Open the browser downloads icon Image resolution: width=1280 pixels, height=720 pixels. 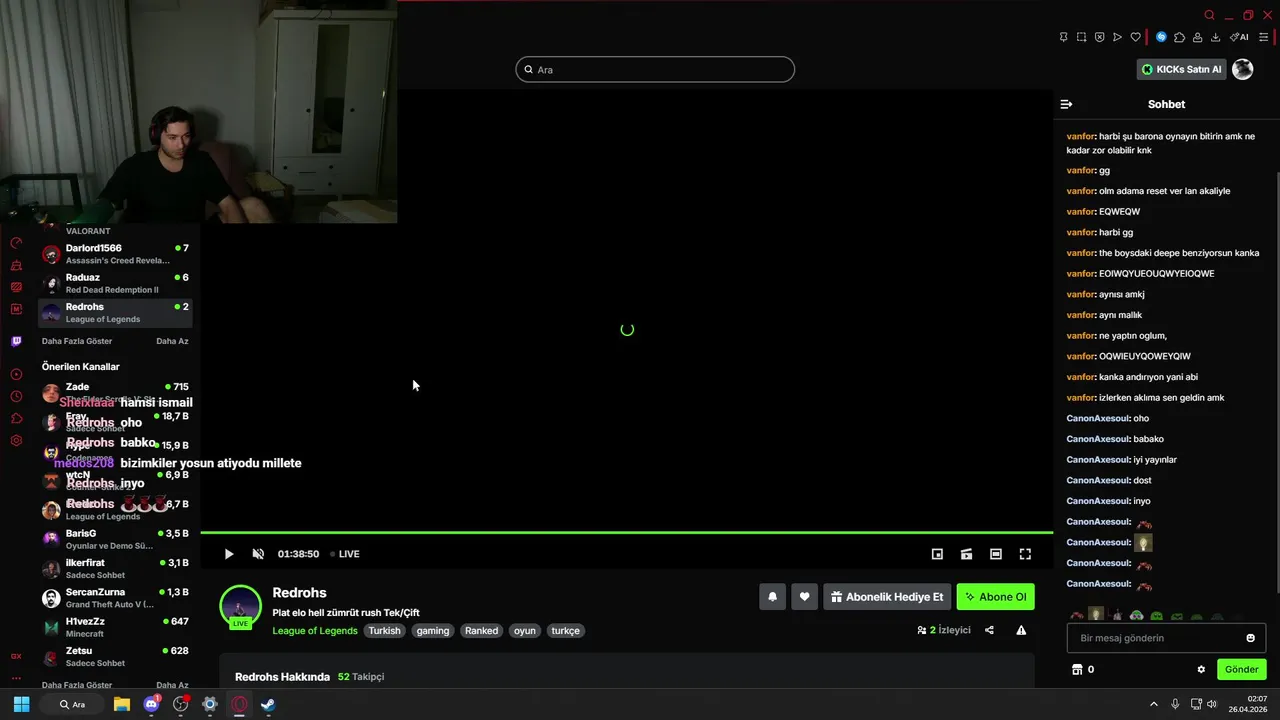(x=1215, y=37)
